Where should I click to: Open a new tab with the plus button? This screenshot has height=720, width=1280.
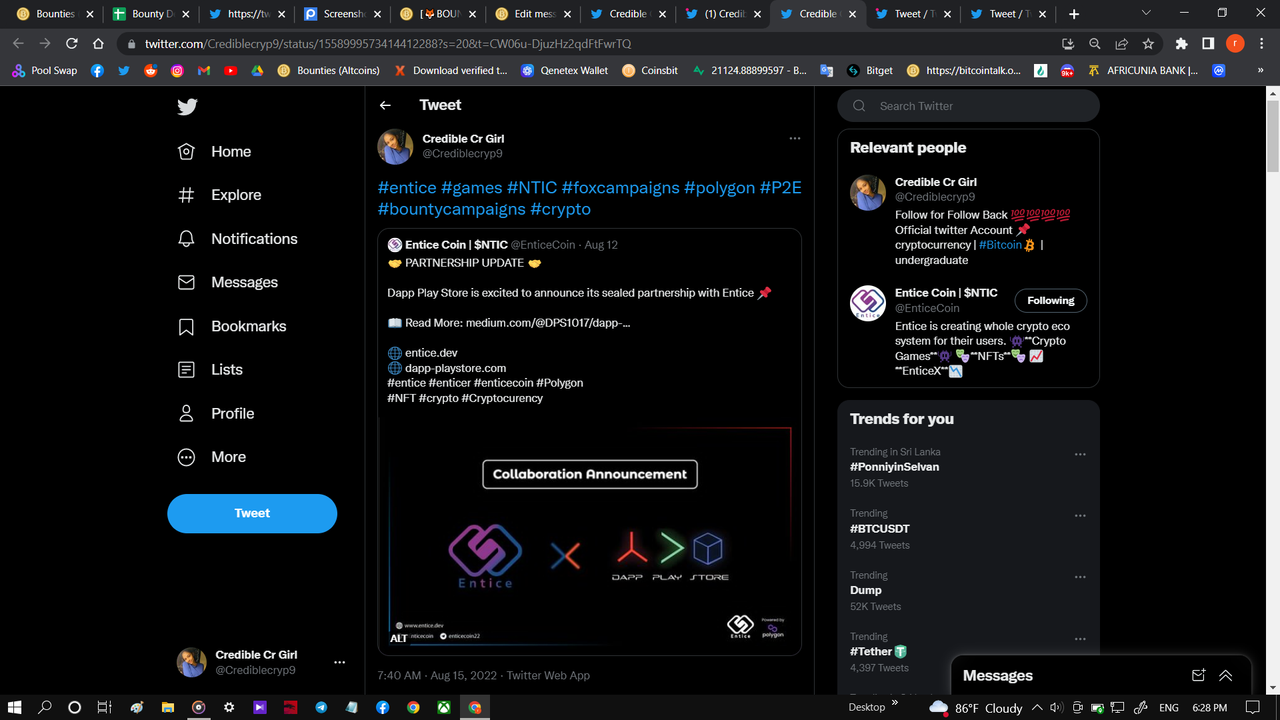1074,14
